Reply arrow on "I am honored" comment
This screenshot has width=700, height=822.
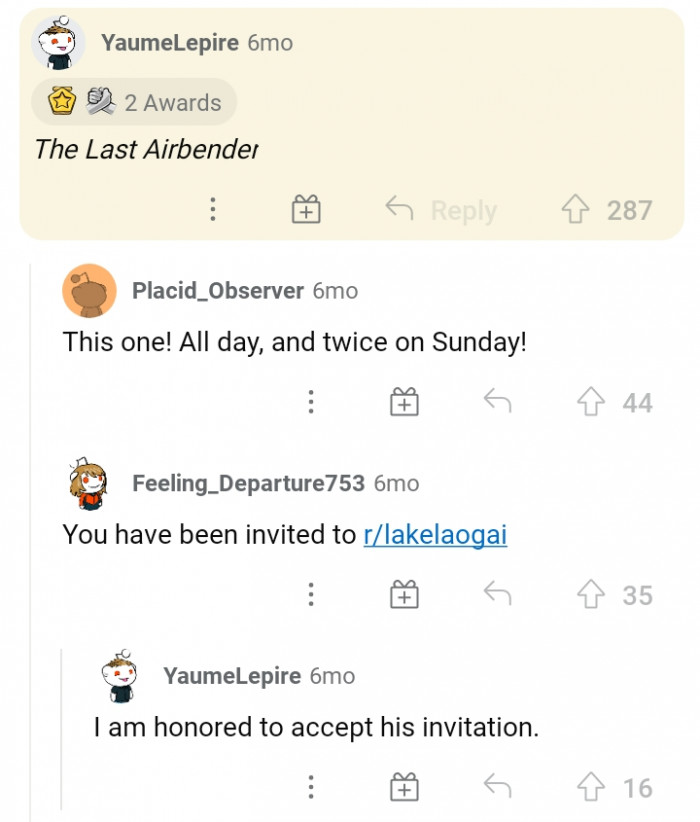[497, 788]
